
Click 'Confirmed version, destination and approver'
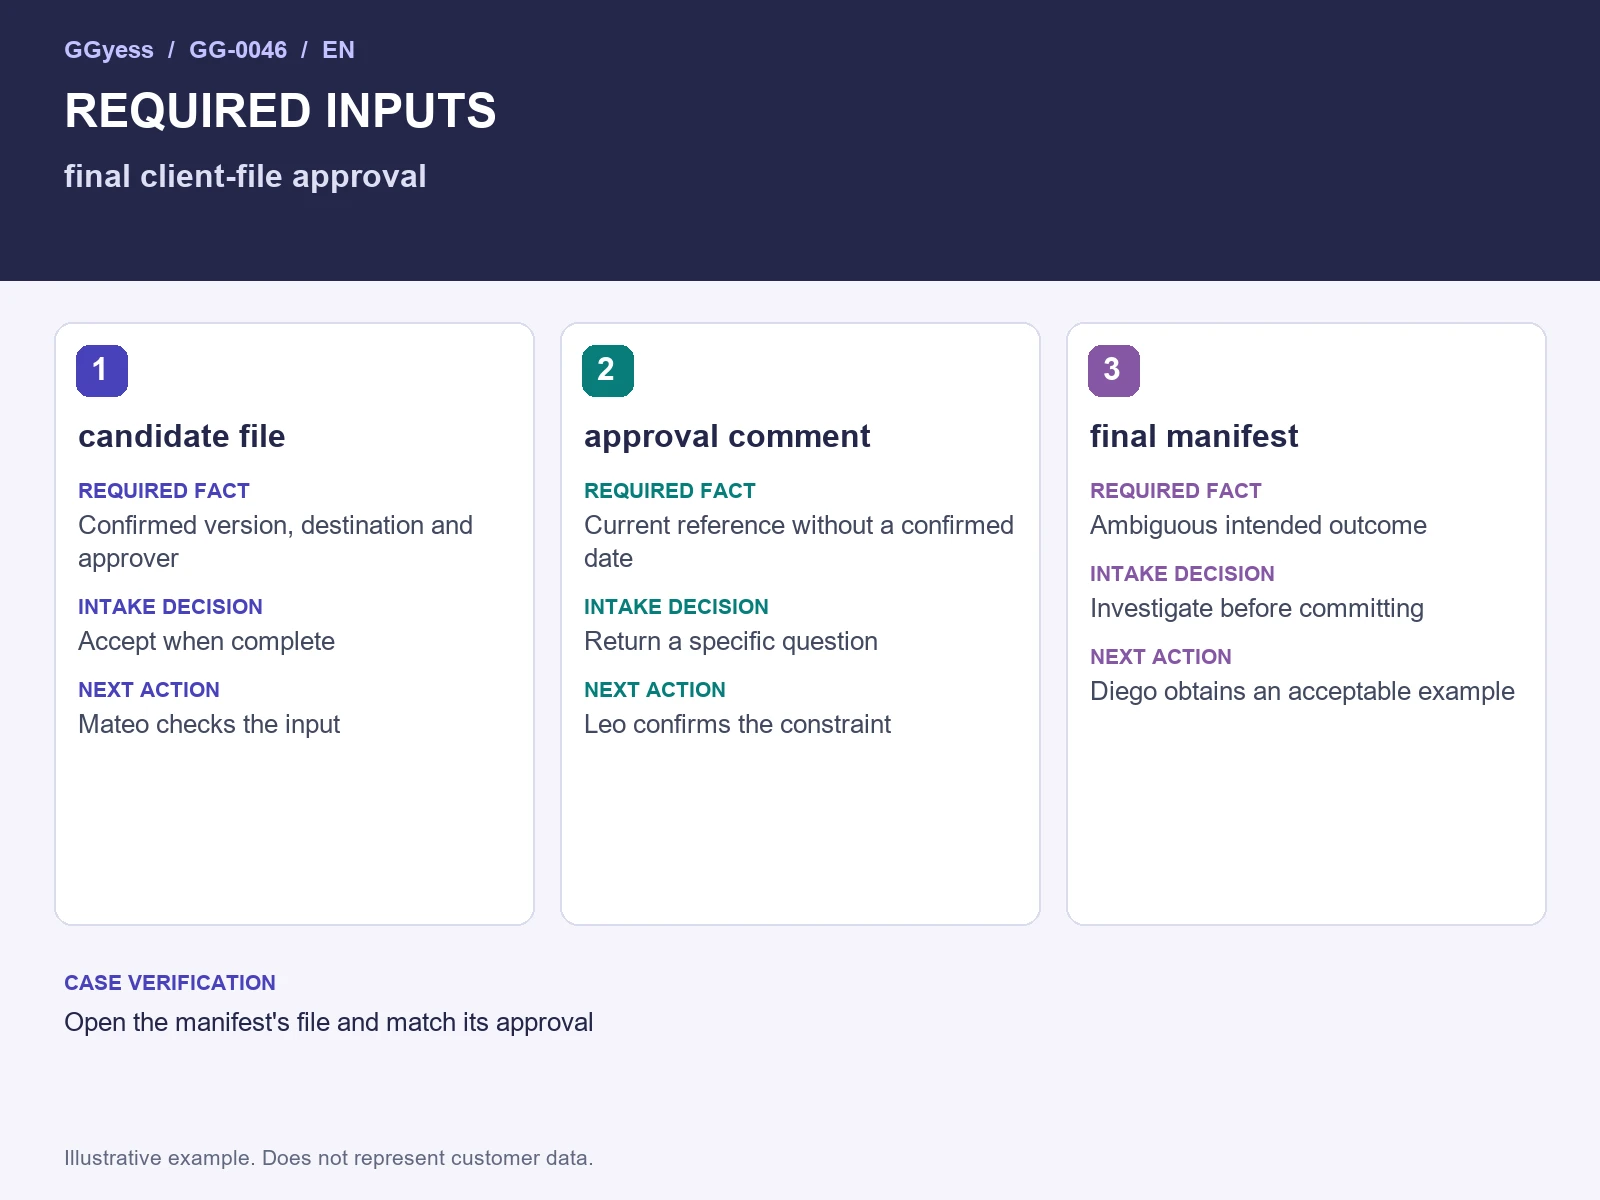(x=276, y=542)
